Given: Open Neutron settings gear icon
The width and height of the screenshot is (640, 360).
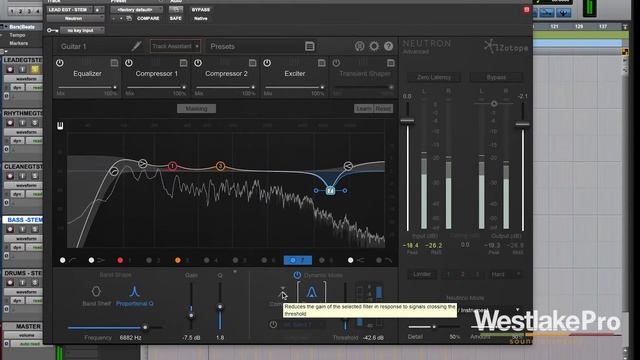Looking at the screenshot, I should tap(374, 46).
